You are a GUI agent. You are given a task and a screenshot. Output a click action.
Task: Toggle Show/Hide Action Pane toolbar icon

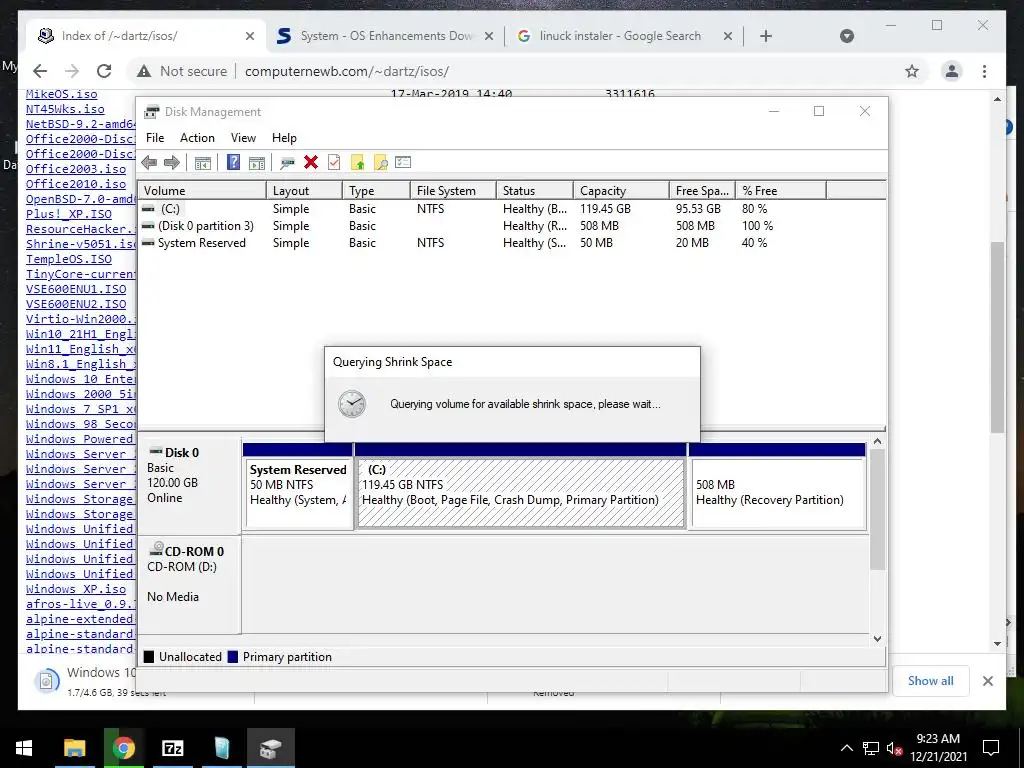(x=257, y=163)
